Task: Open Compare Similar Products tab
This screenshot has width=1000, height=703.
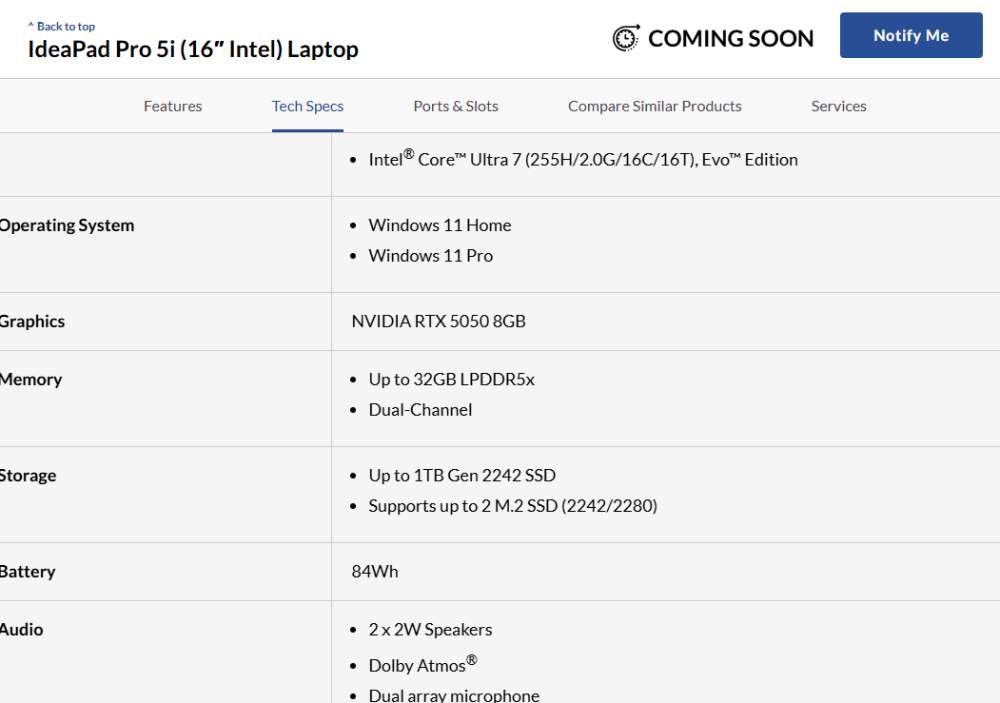Action: [654, 106]
